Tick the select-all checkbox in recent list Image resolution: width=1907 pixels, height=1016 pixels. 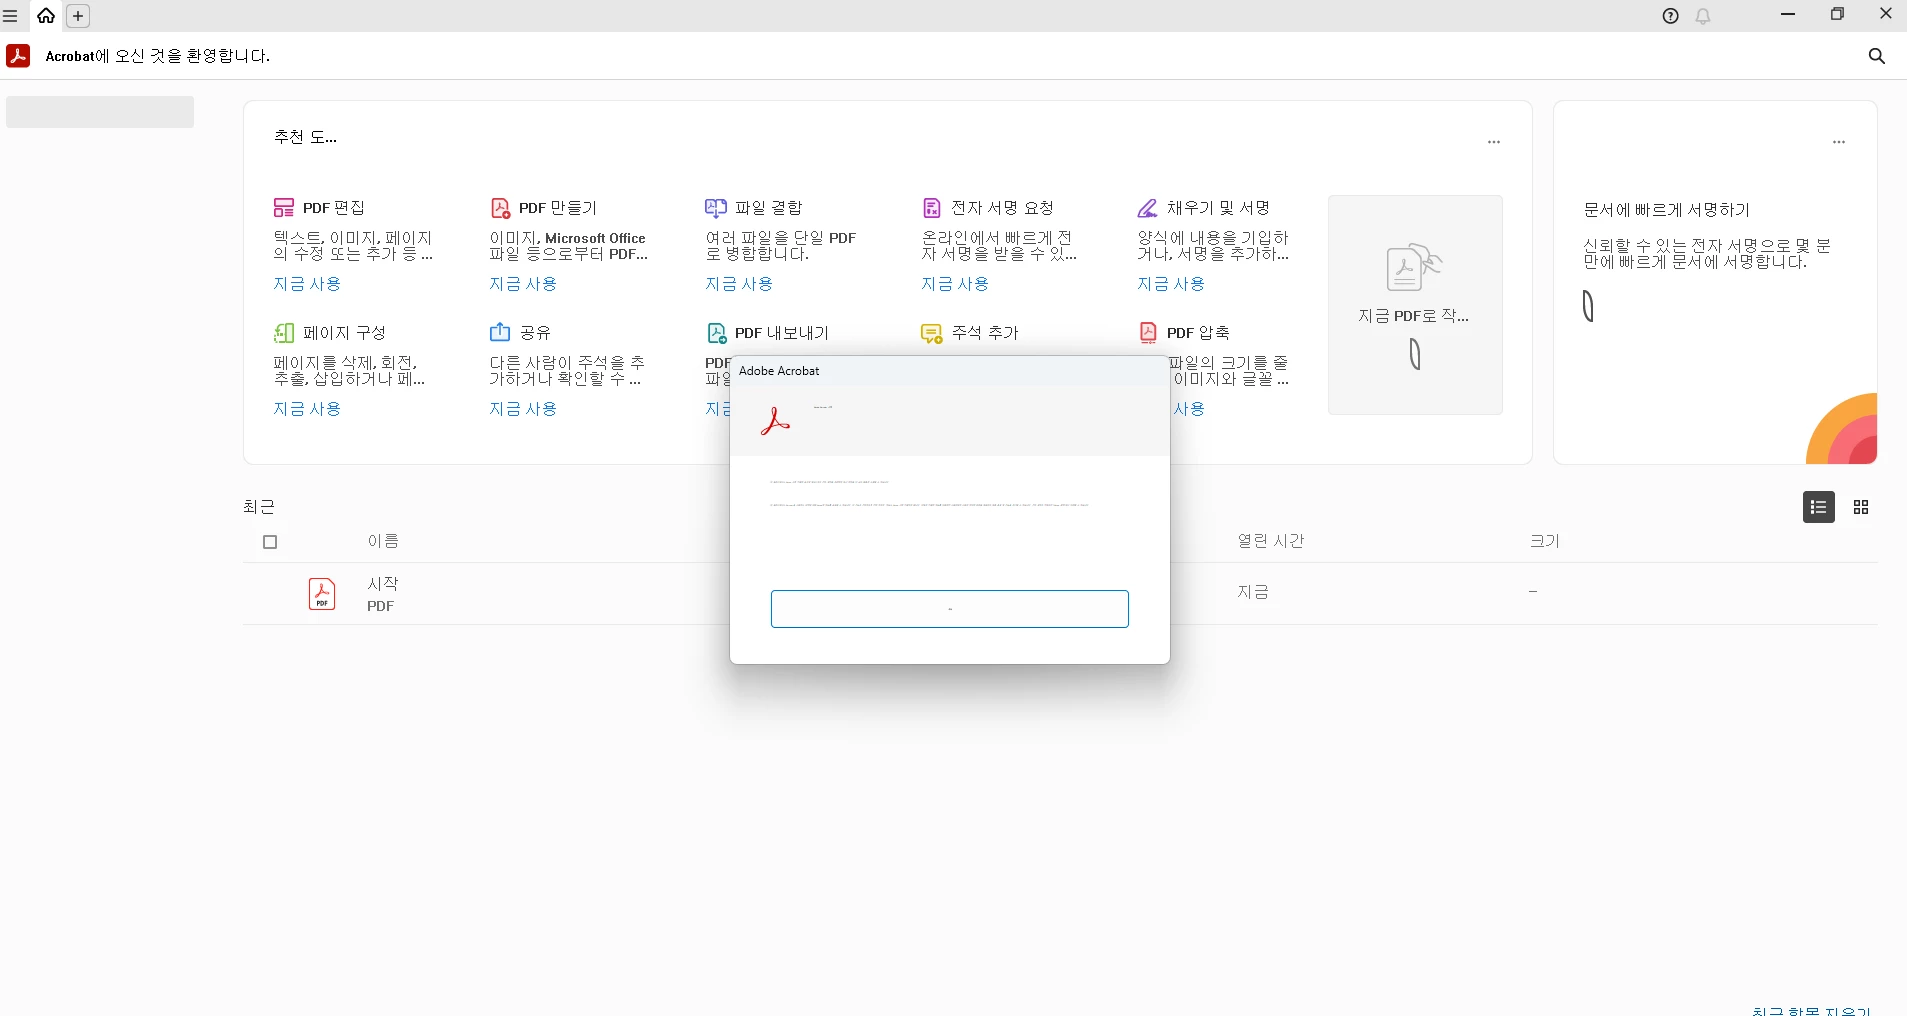point(270,542)
